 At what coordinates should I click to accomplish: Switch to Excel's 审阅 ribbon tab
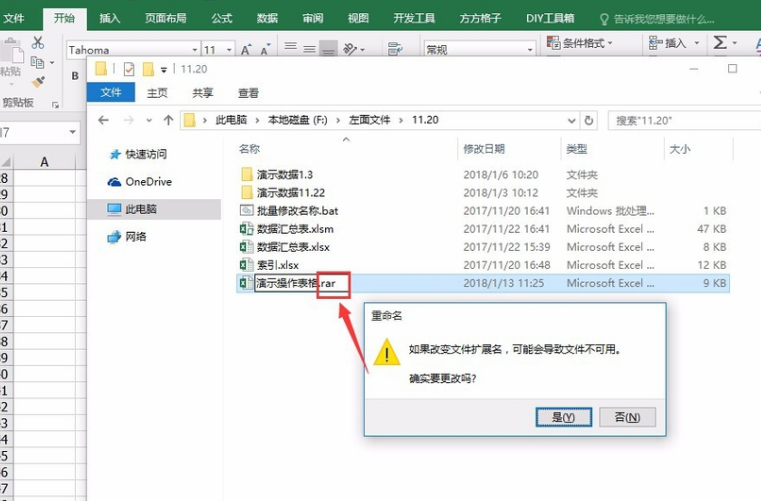pos(313,18)
